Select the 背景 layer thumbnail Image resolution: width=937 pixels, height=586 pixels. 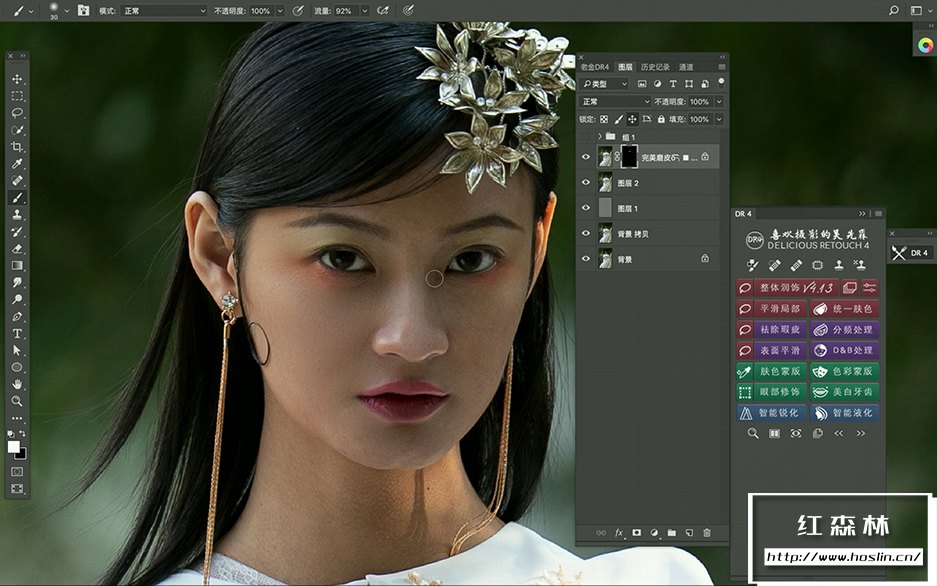pos(604,259)
